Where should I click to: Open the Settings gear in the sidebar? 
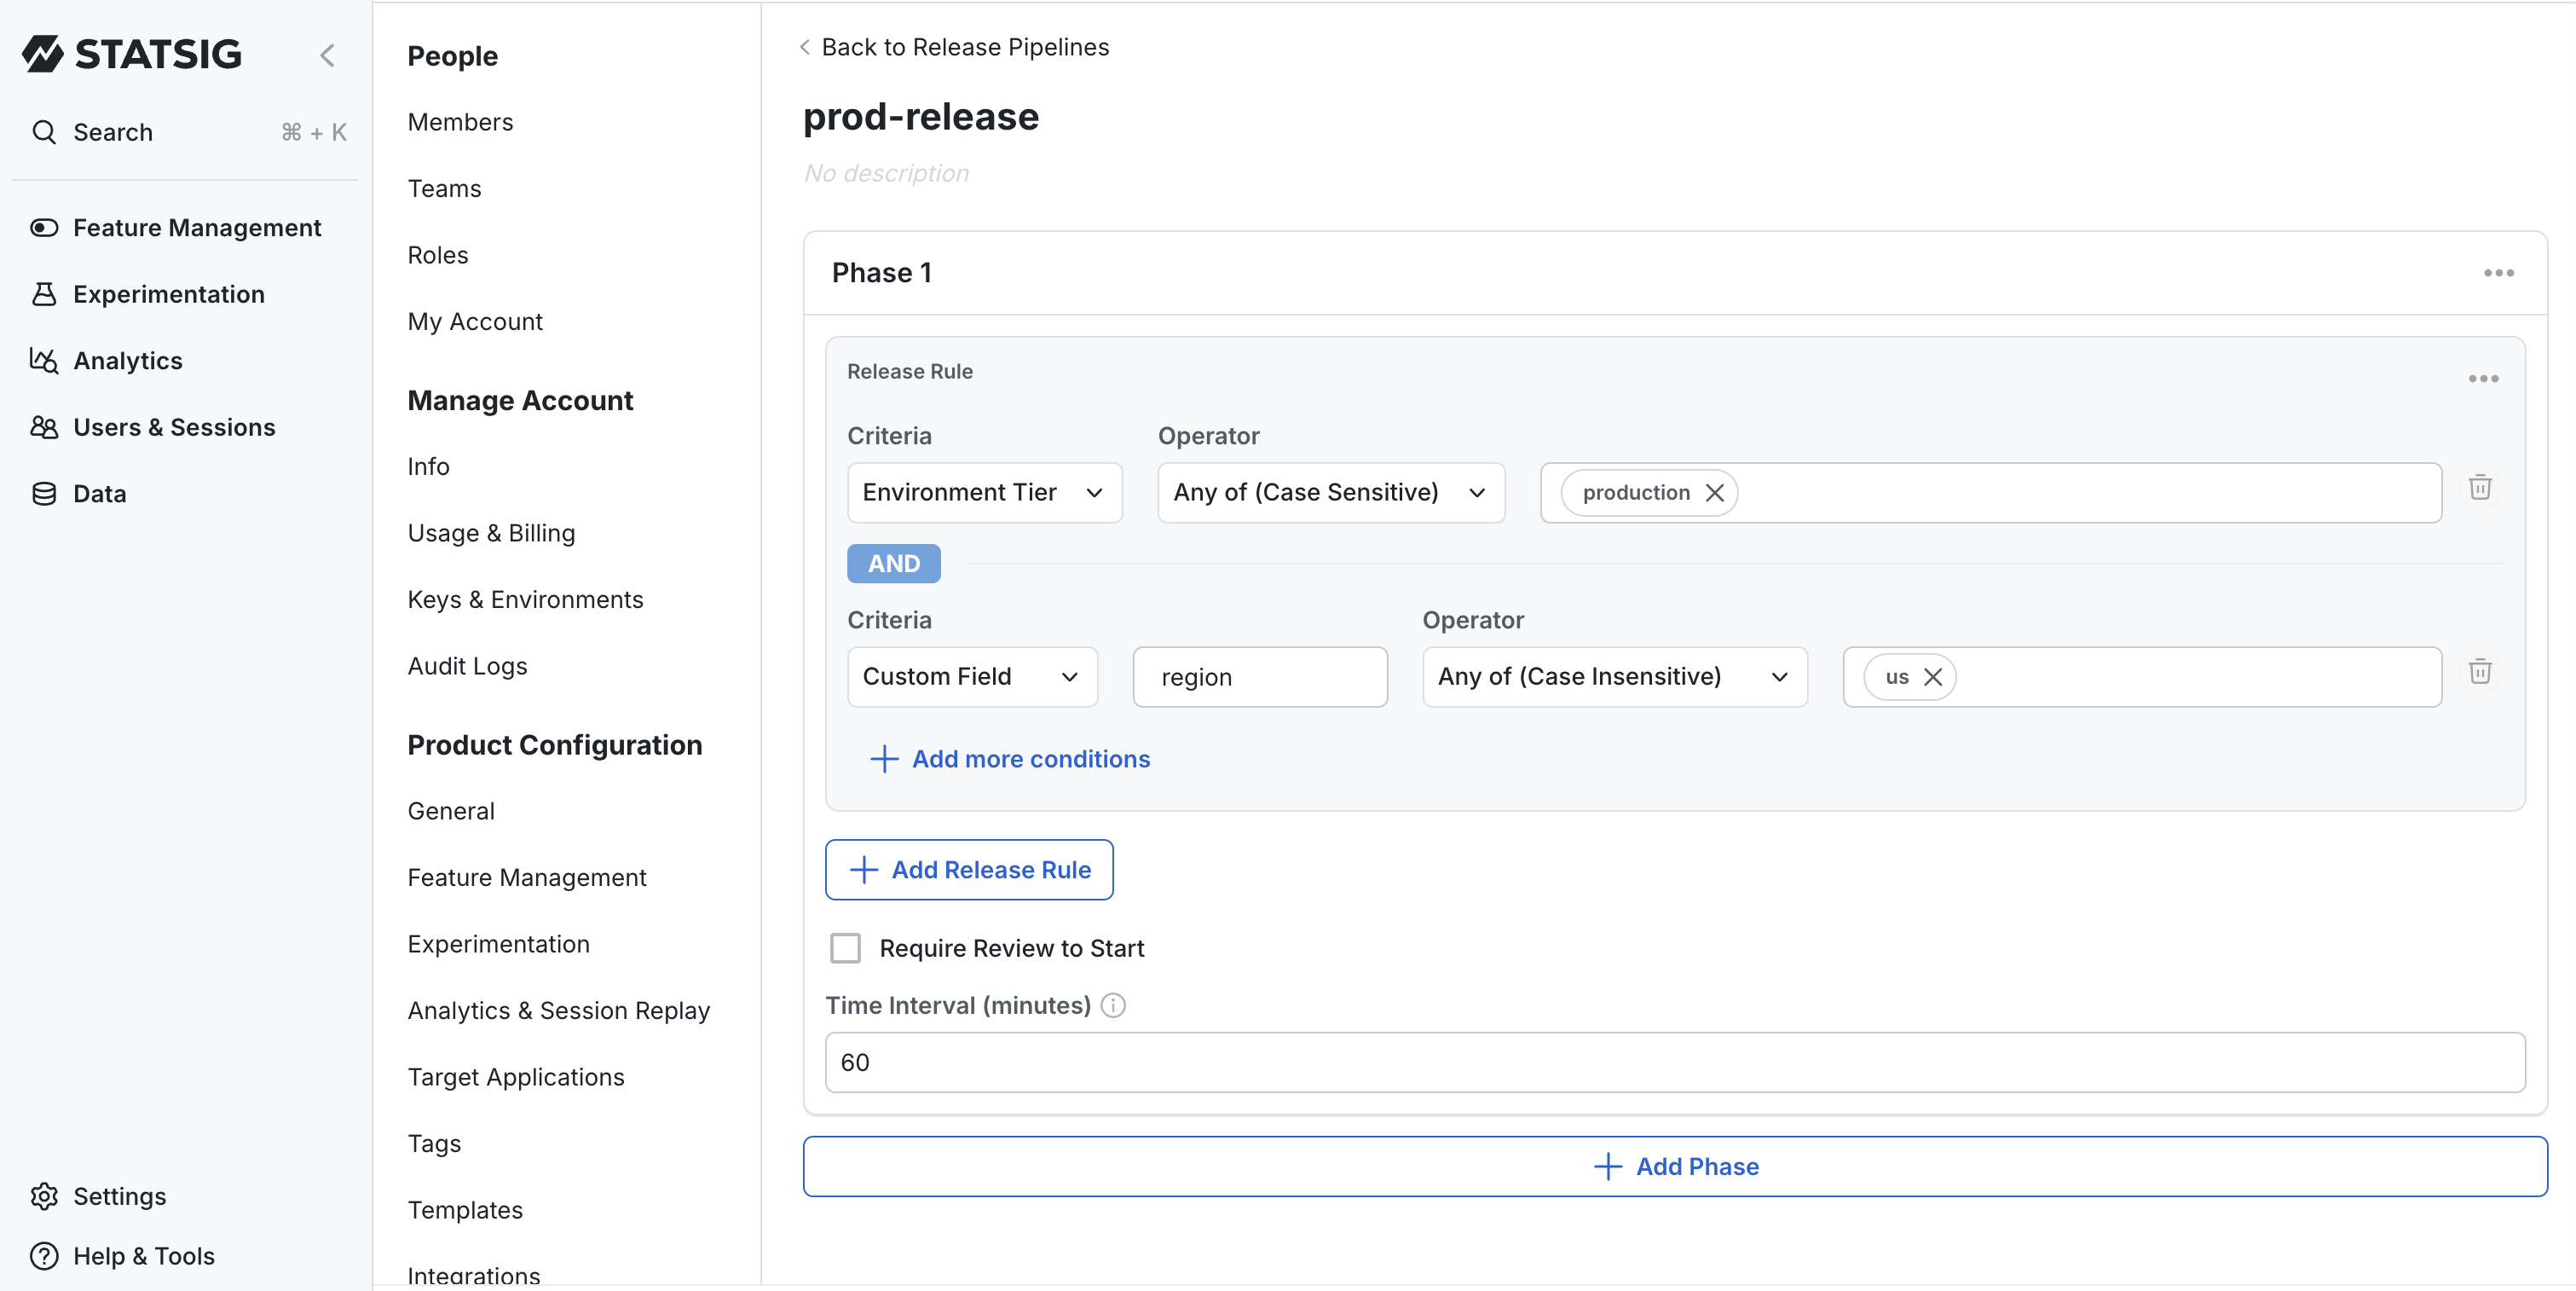click(x=45, y=1196)
